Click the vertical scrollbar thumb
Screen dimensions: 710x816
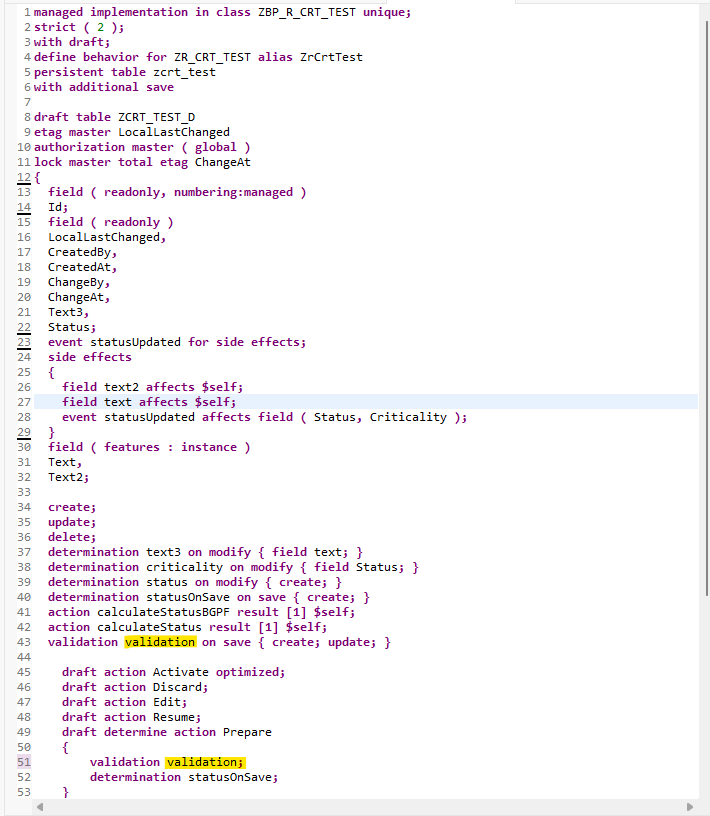(707, 308)
